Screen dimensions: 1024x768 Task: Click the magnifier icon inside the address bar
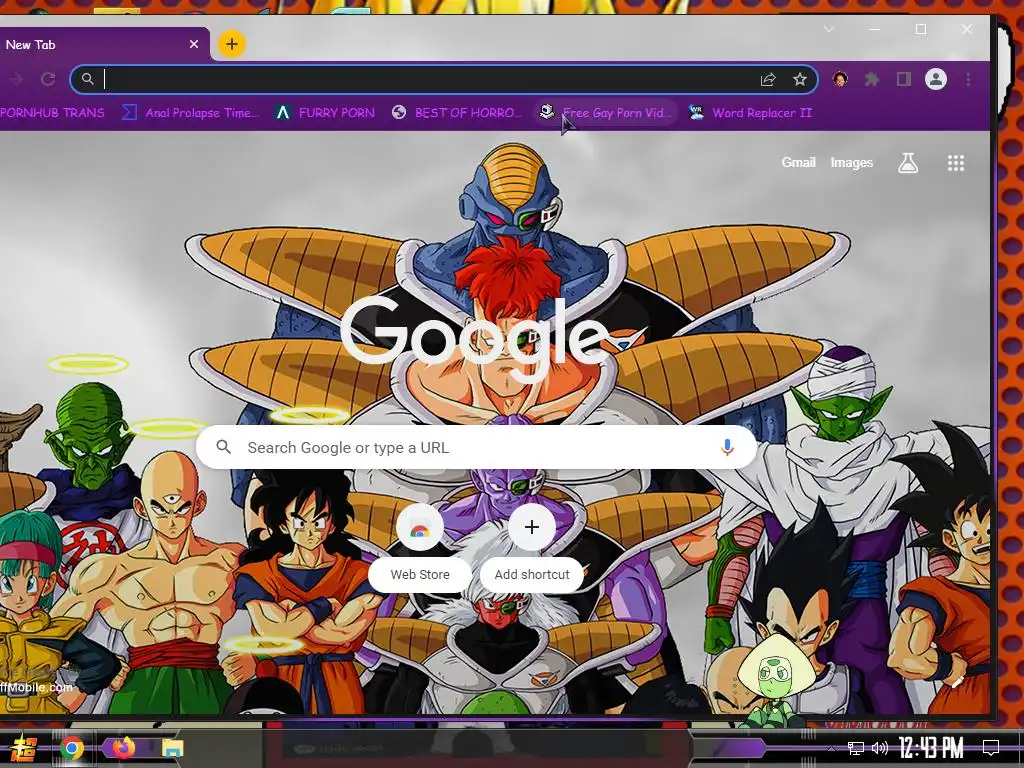88,80
